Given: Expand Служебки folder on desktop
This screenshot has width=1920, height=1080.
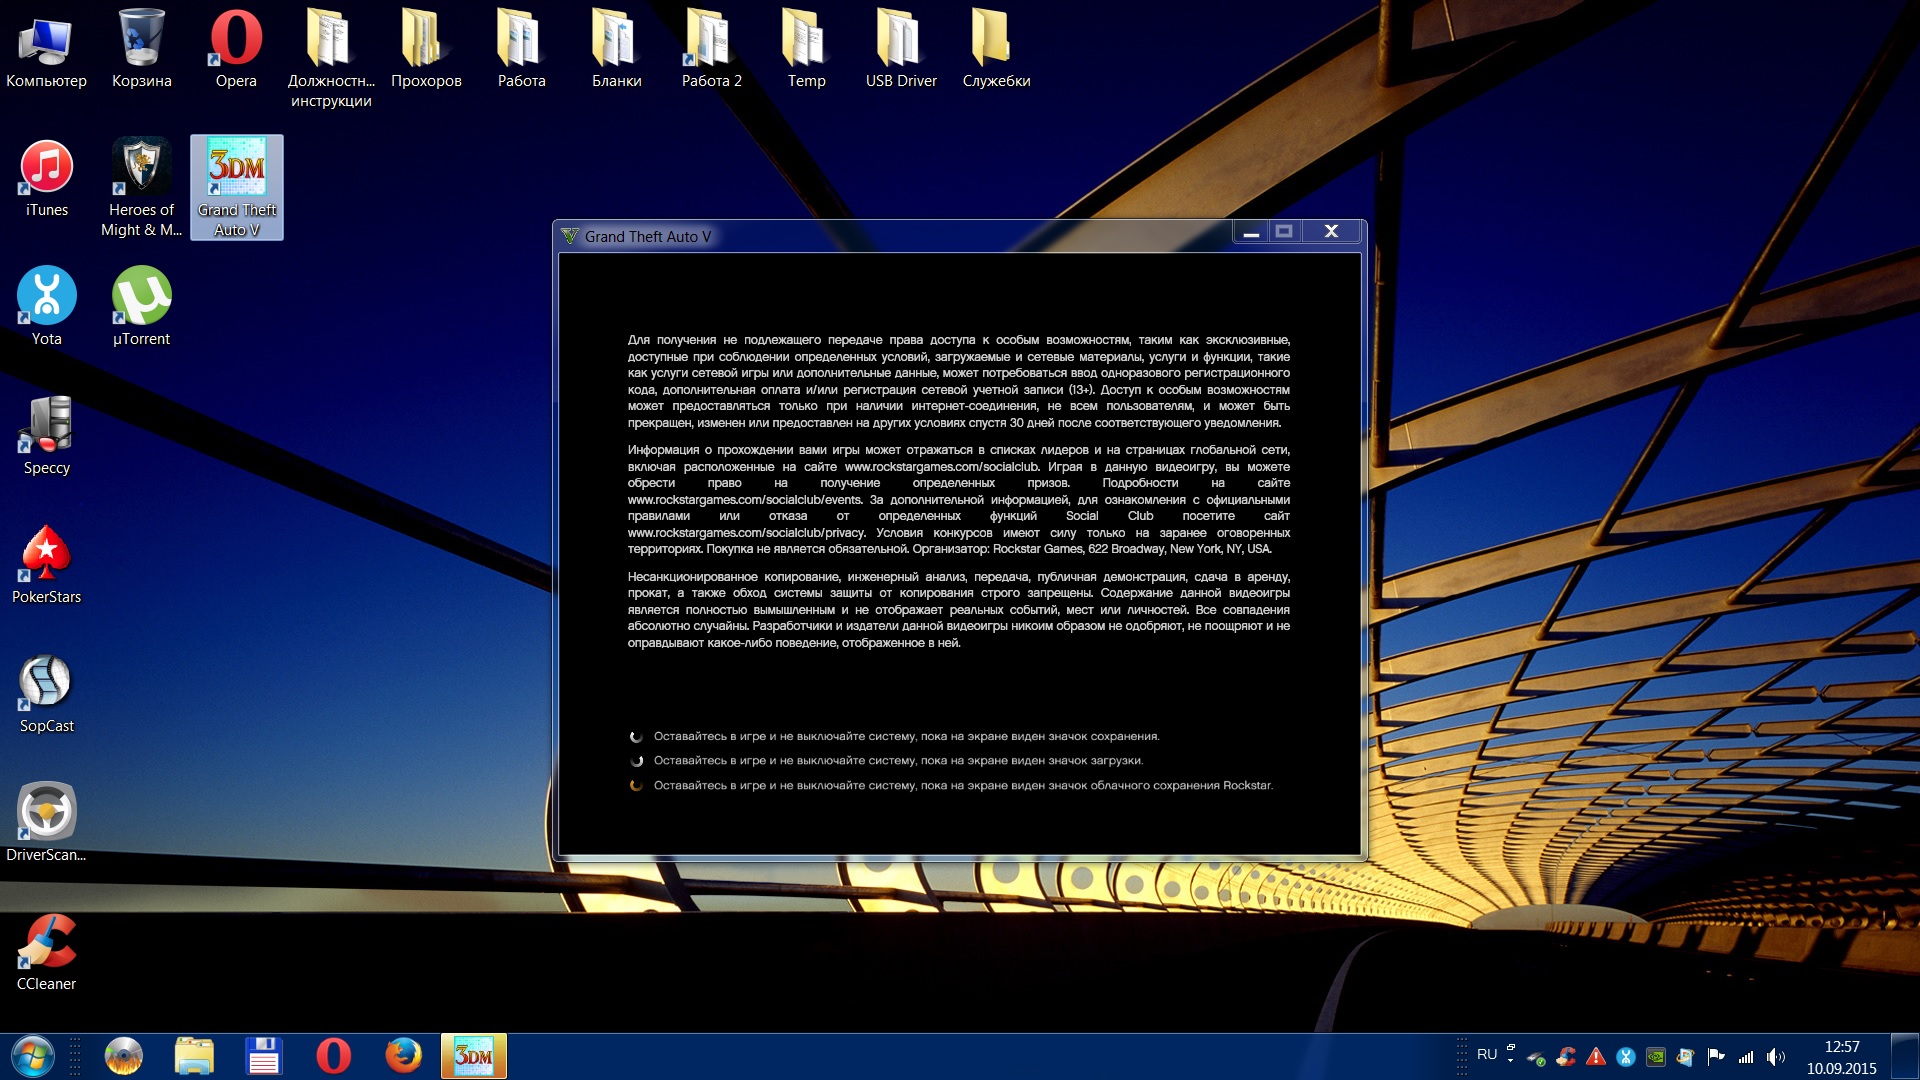Looking at the screenshot, I should (996, 40).
